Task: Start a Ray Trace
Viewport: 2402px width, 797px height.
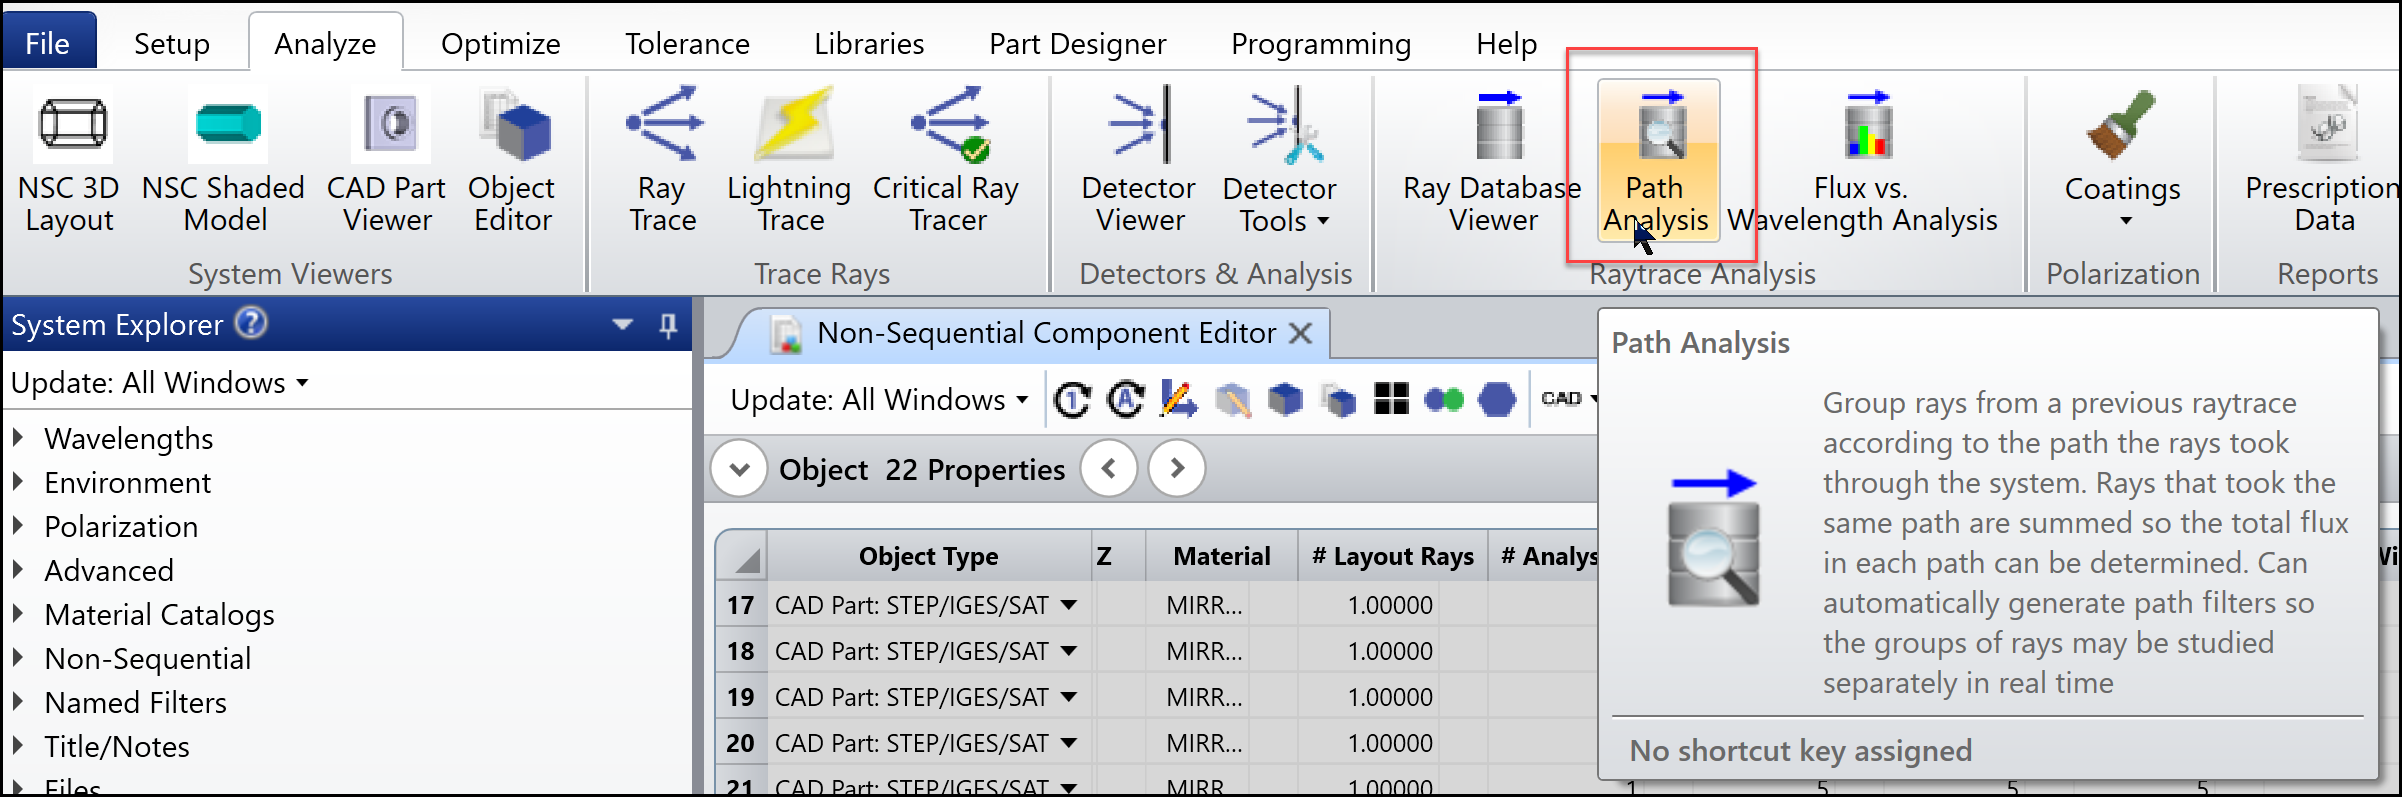Action: click(663, 162)
